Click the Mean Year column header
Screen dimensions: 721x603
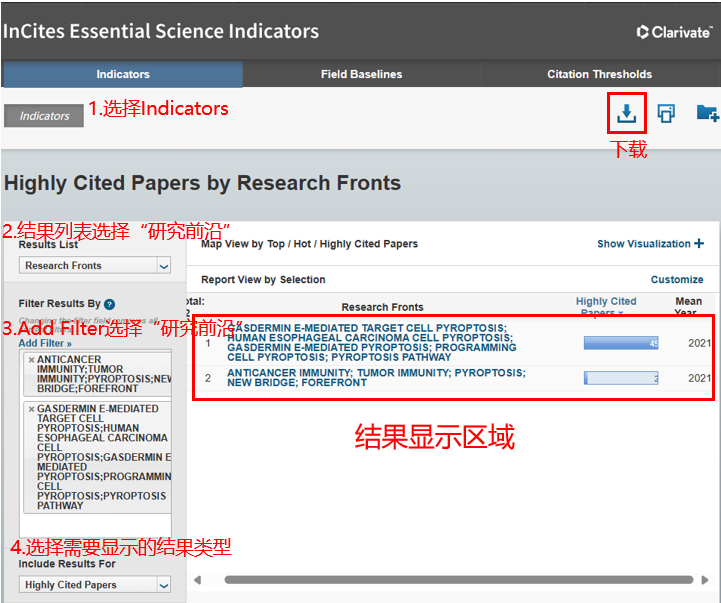[688, 306]
